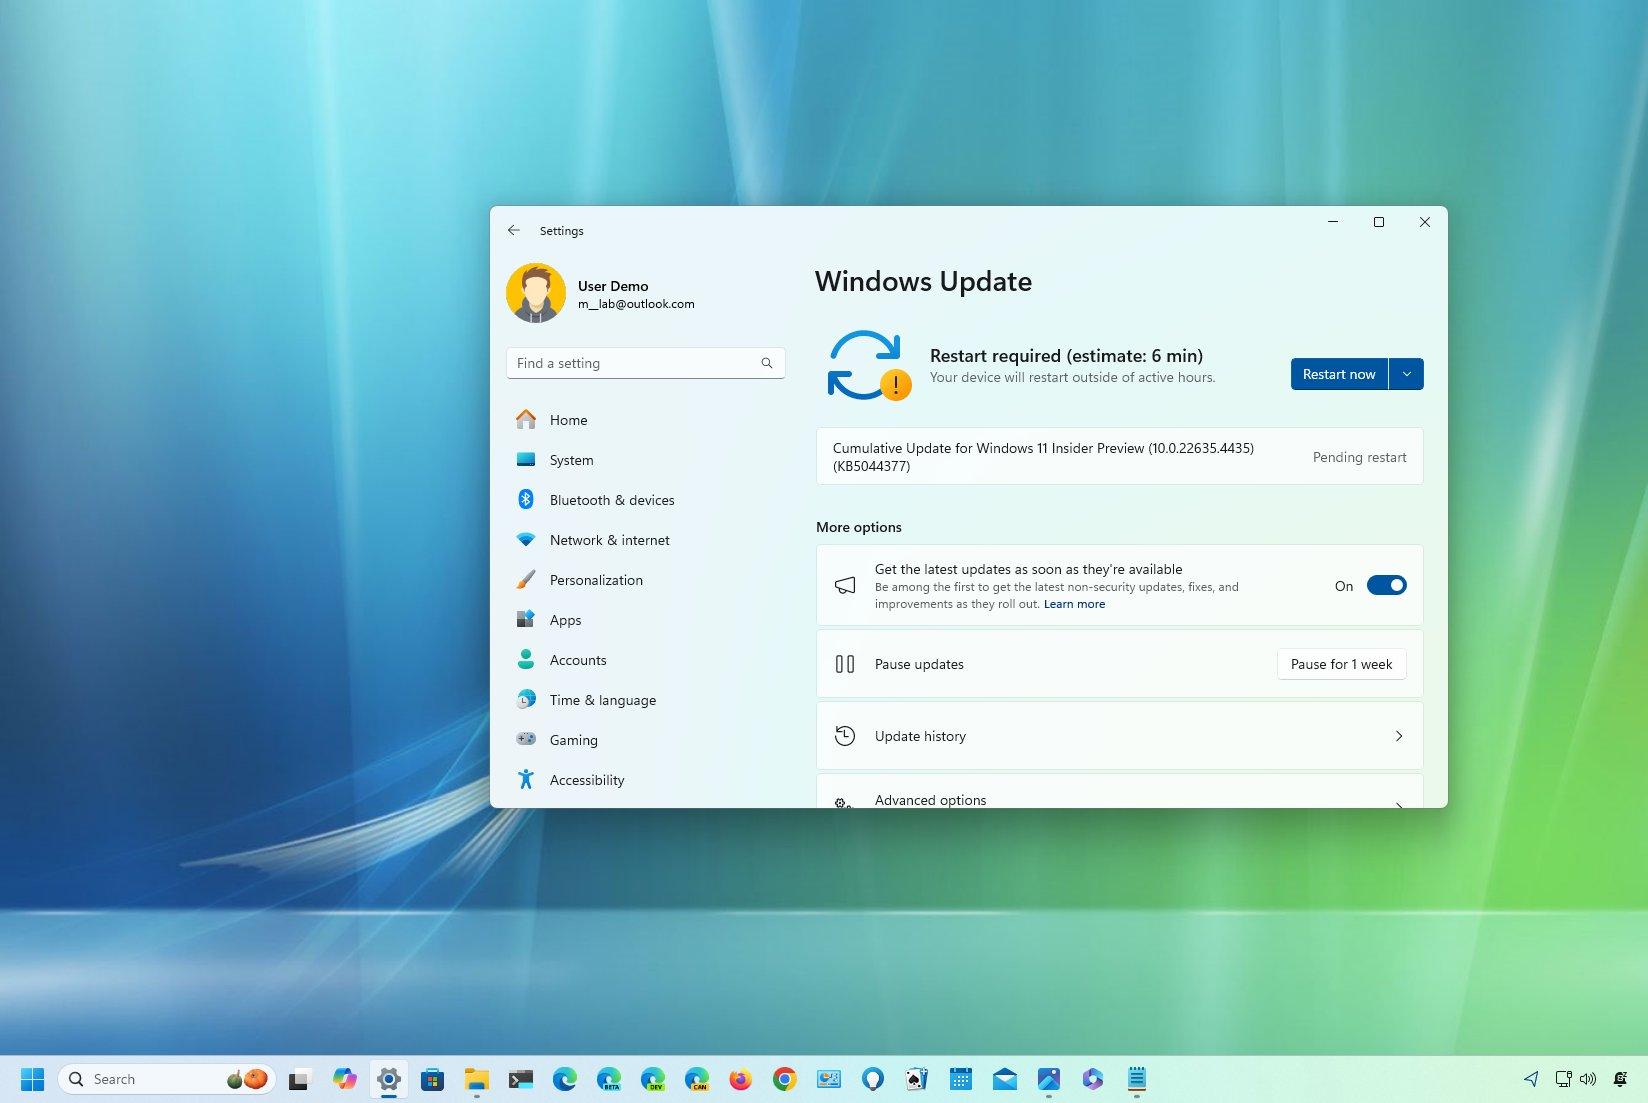Click the Pause for 1 week button
1648x1103 pixels.
tap(1341, 664)
